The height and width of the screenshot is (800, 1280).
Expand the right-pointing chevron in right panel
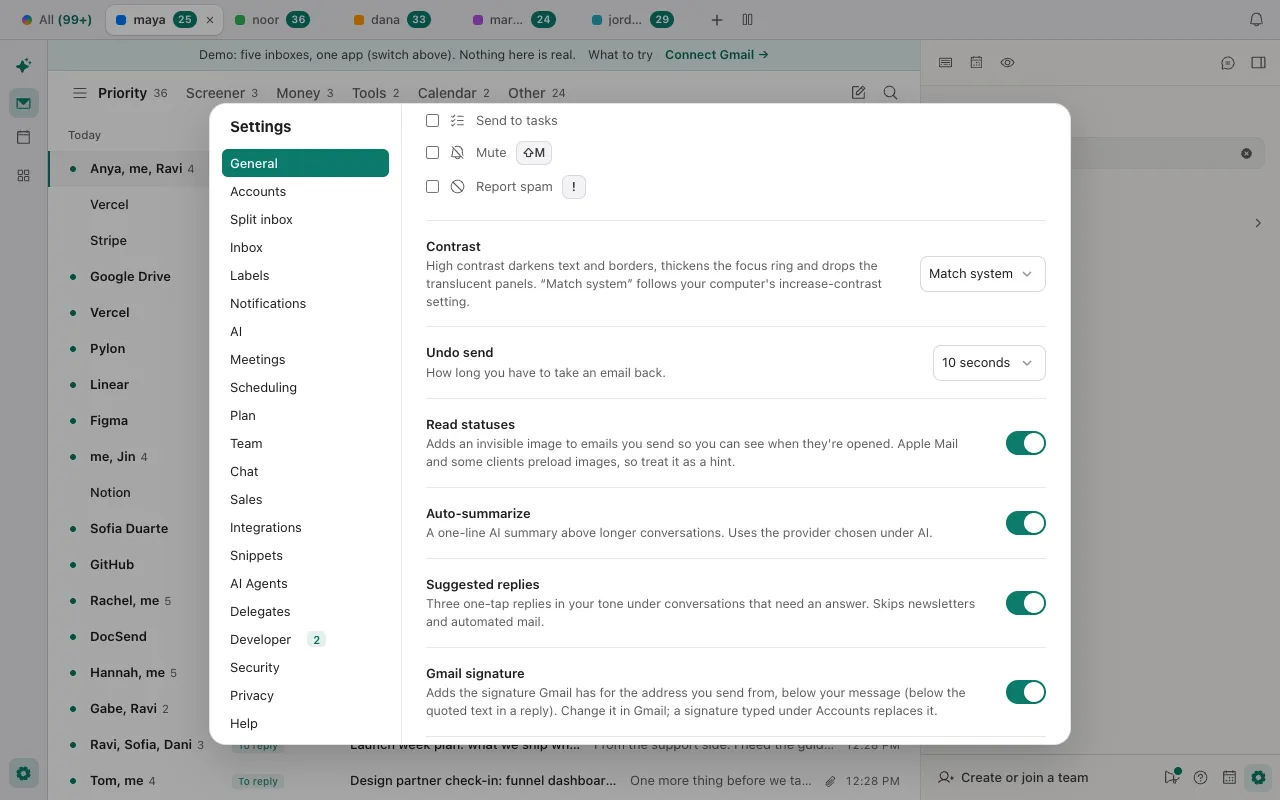[x=1258, y=223]
